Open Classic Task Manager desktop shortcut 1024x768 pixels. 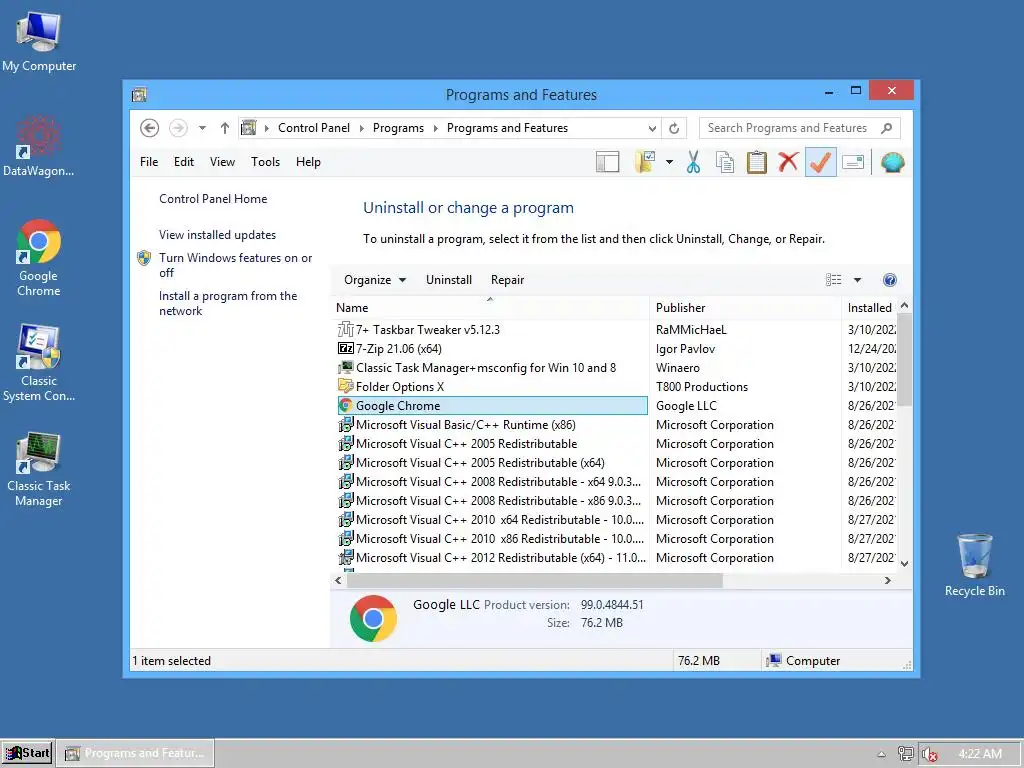click(x=39, y=469)
